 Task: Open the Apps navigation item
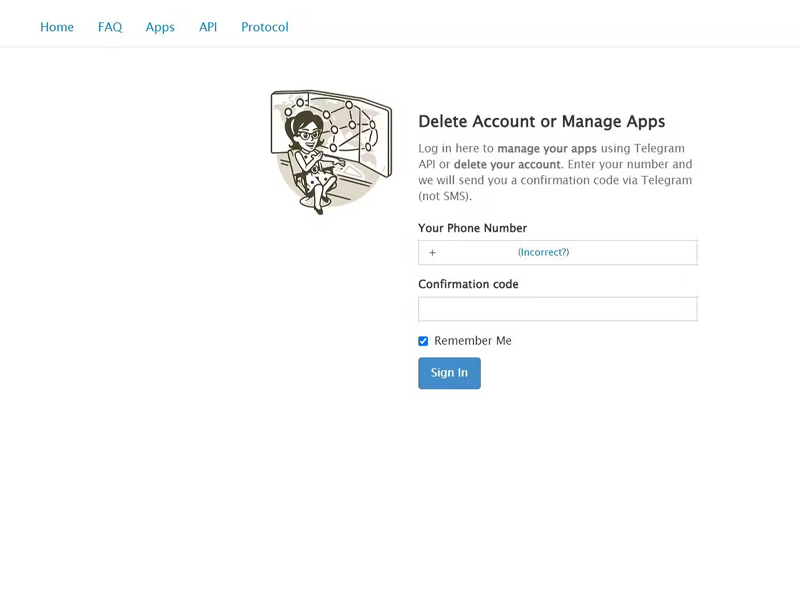point(160,27)
